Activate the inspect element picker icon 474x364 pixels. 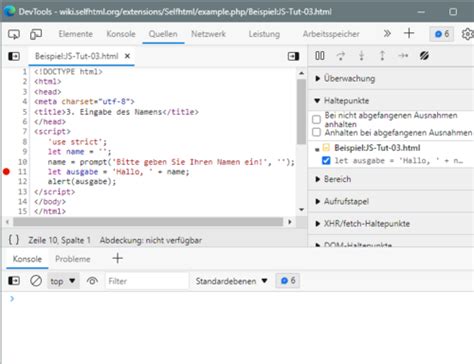tap(14, 34)
